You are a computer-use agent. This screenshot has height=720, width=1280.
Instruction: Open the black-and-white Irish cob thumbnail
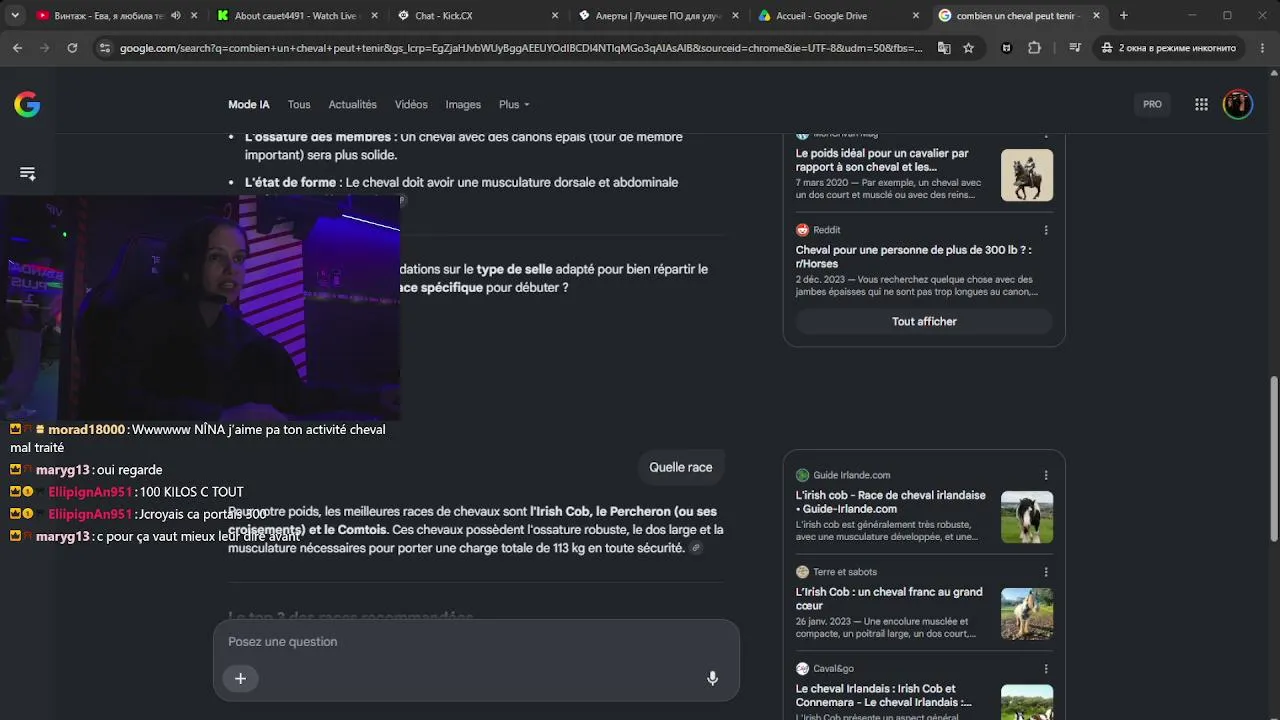click(x=1027, y=517)
